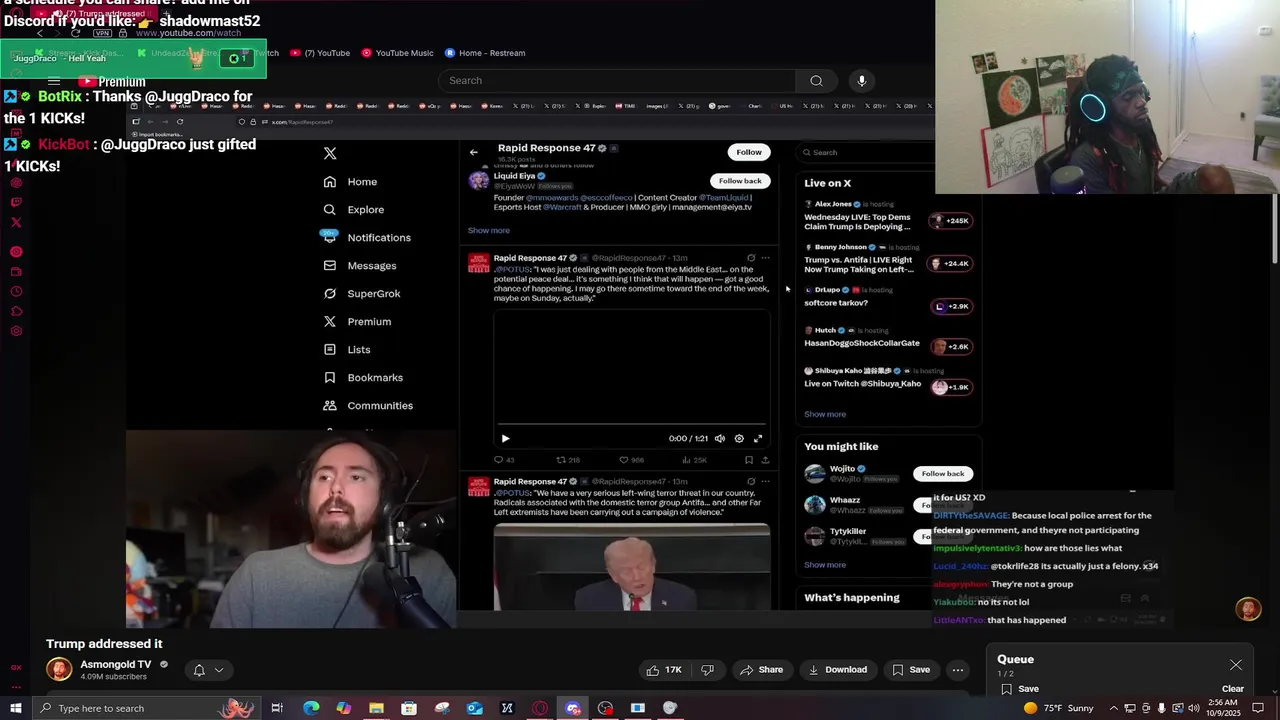
Task: Follow back Liquid Eiya
Action: click(740, 181)
